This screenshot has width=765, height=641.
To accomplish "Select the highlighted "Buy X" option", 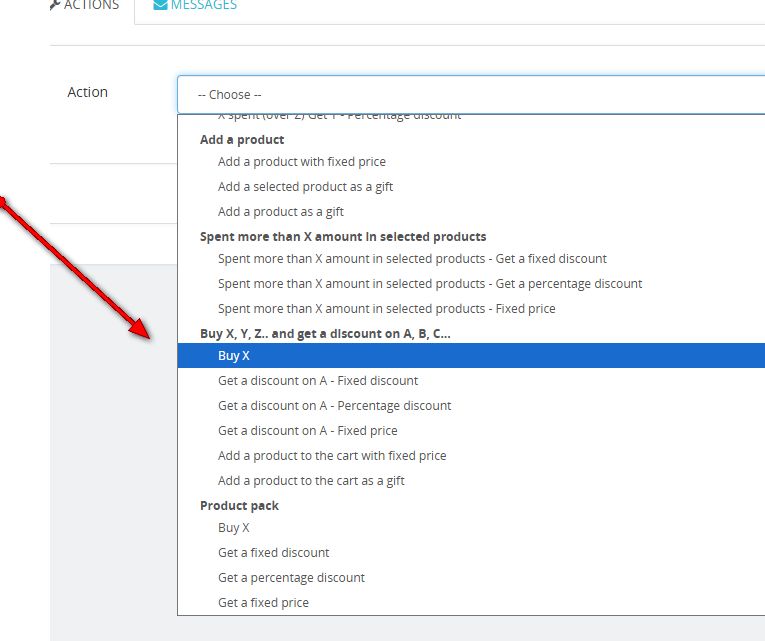I will (234, 356).
